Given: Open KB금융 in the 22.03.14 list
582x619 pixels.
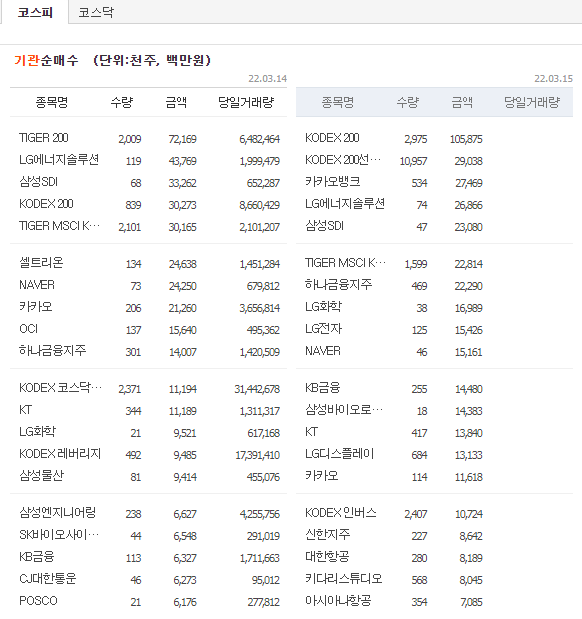Looking at the screenshot, I should (x=37, y=557).
